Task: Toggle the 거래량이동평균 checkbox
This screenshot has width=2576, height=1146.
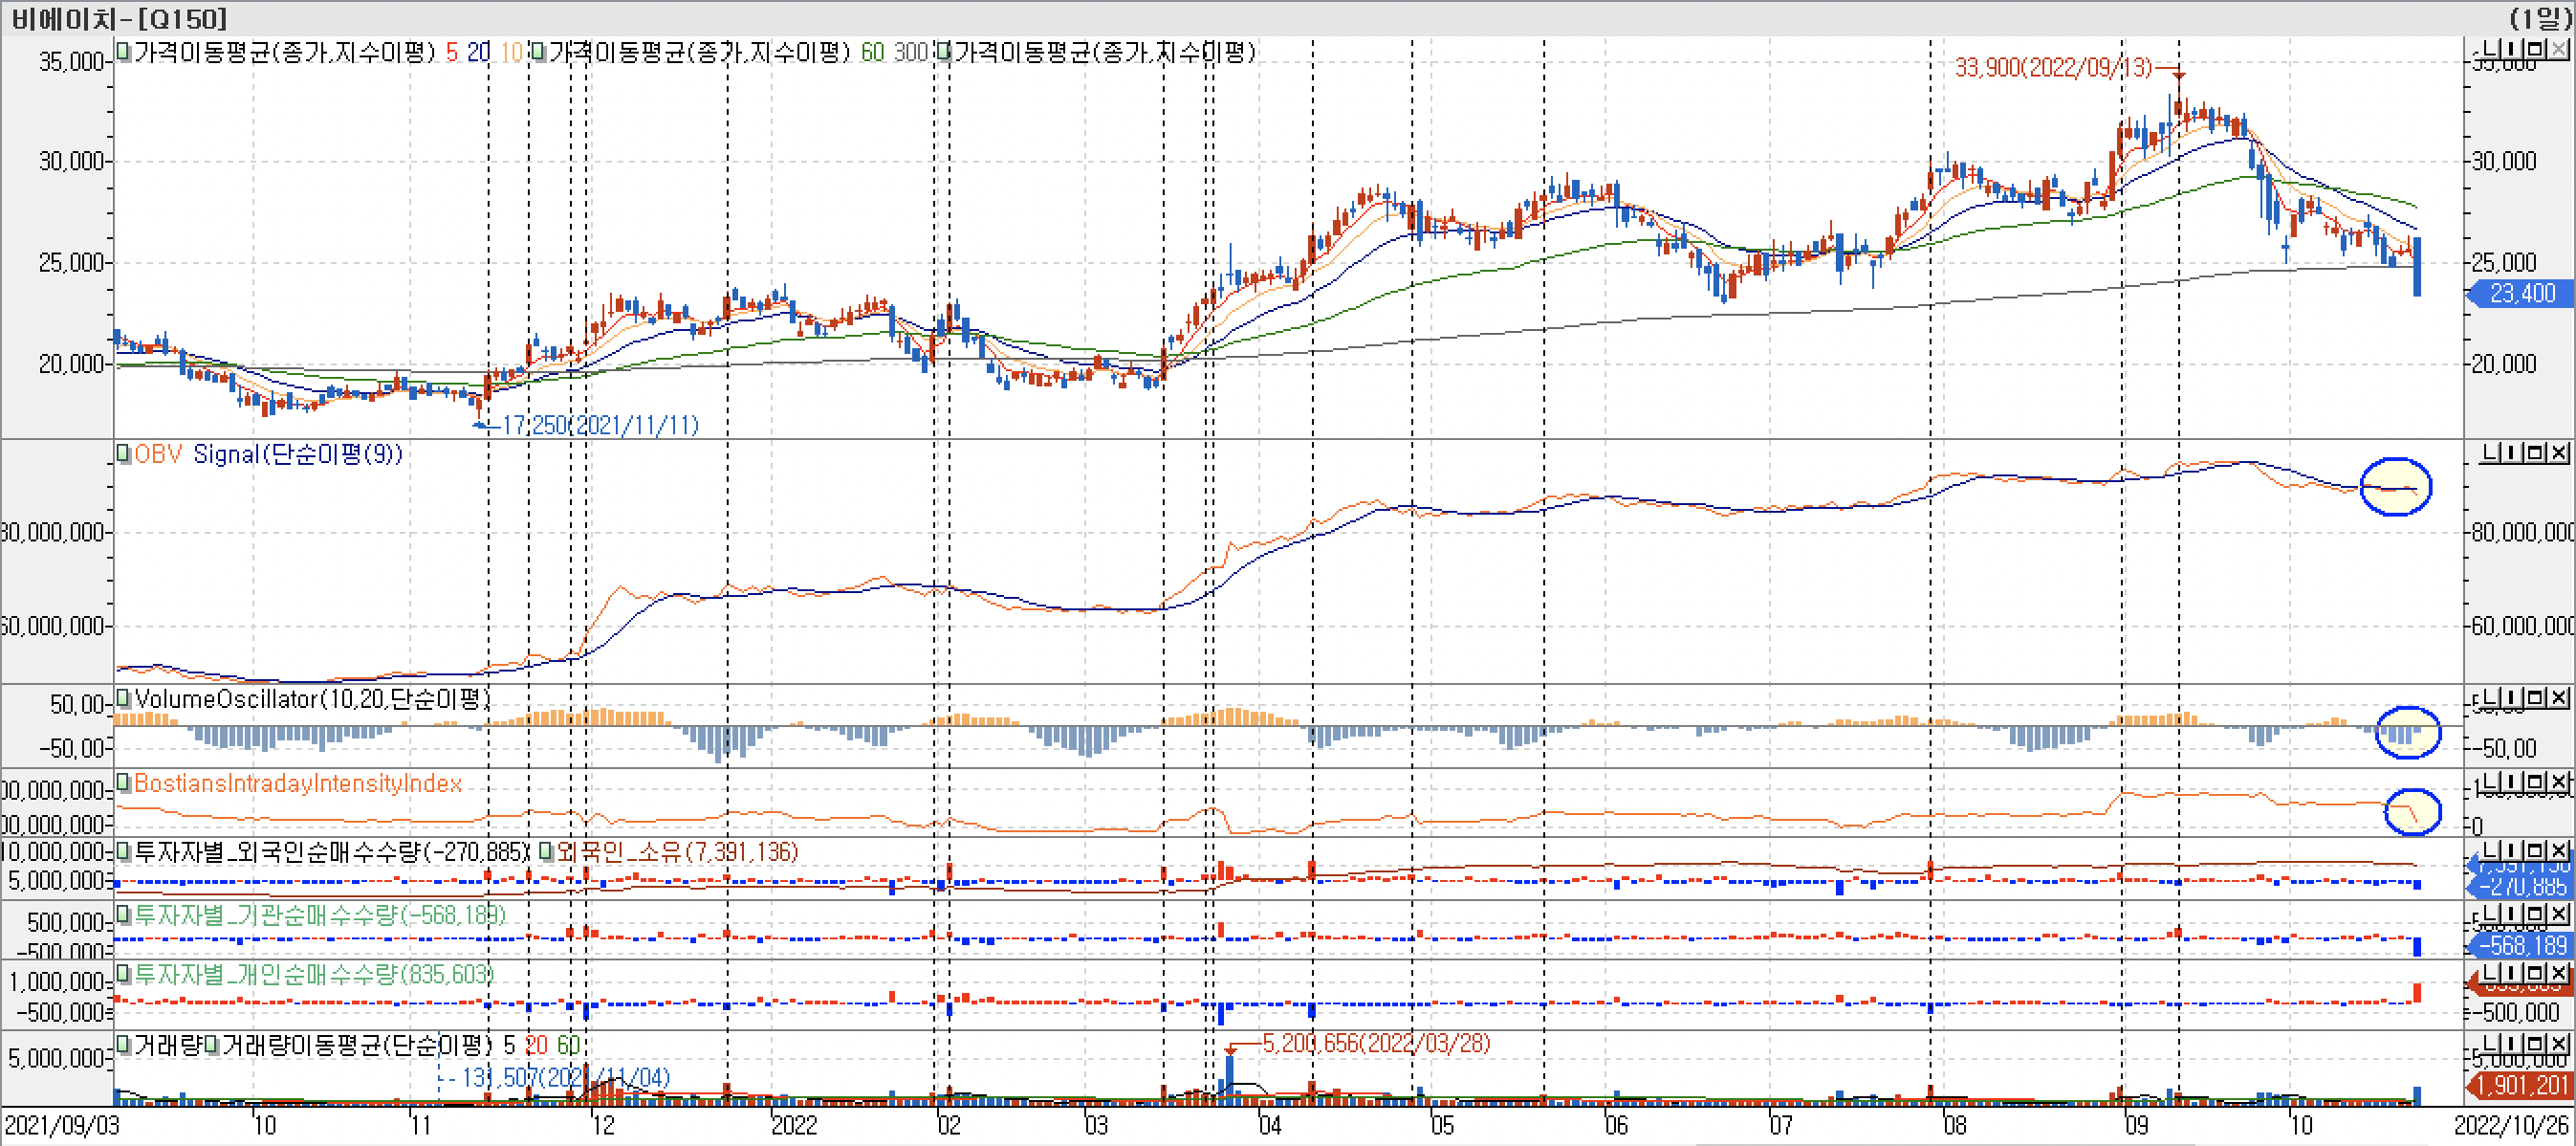Action: (x=211, y=1045)
